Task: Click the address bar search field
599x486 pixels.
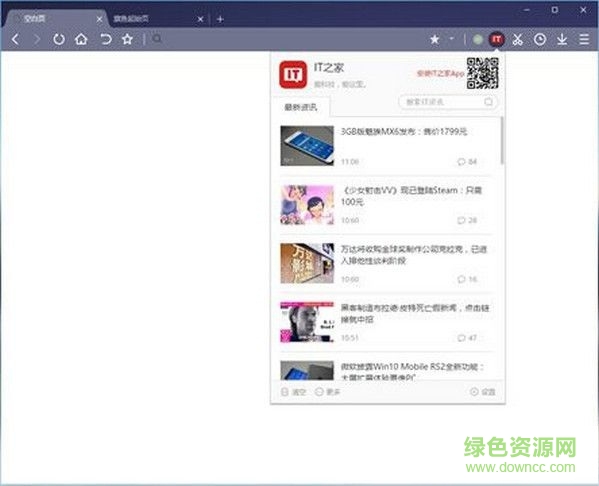Action: 287,39
